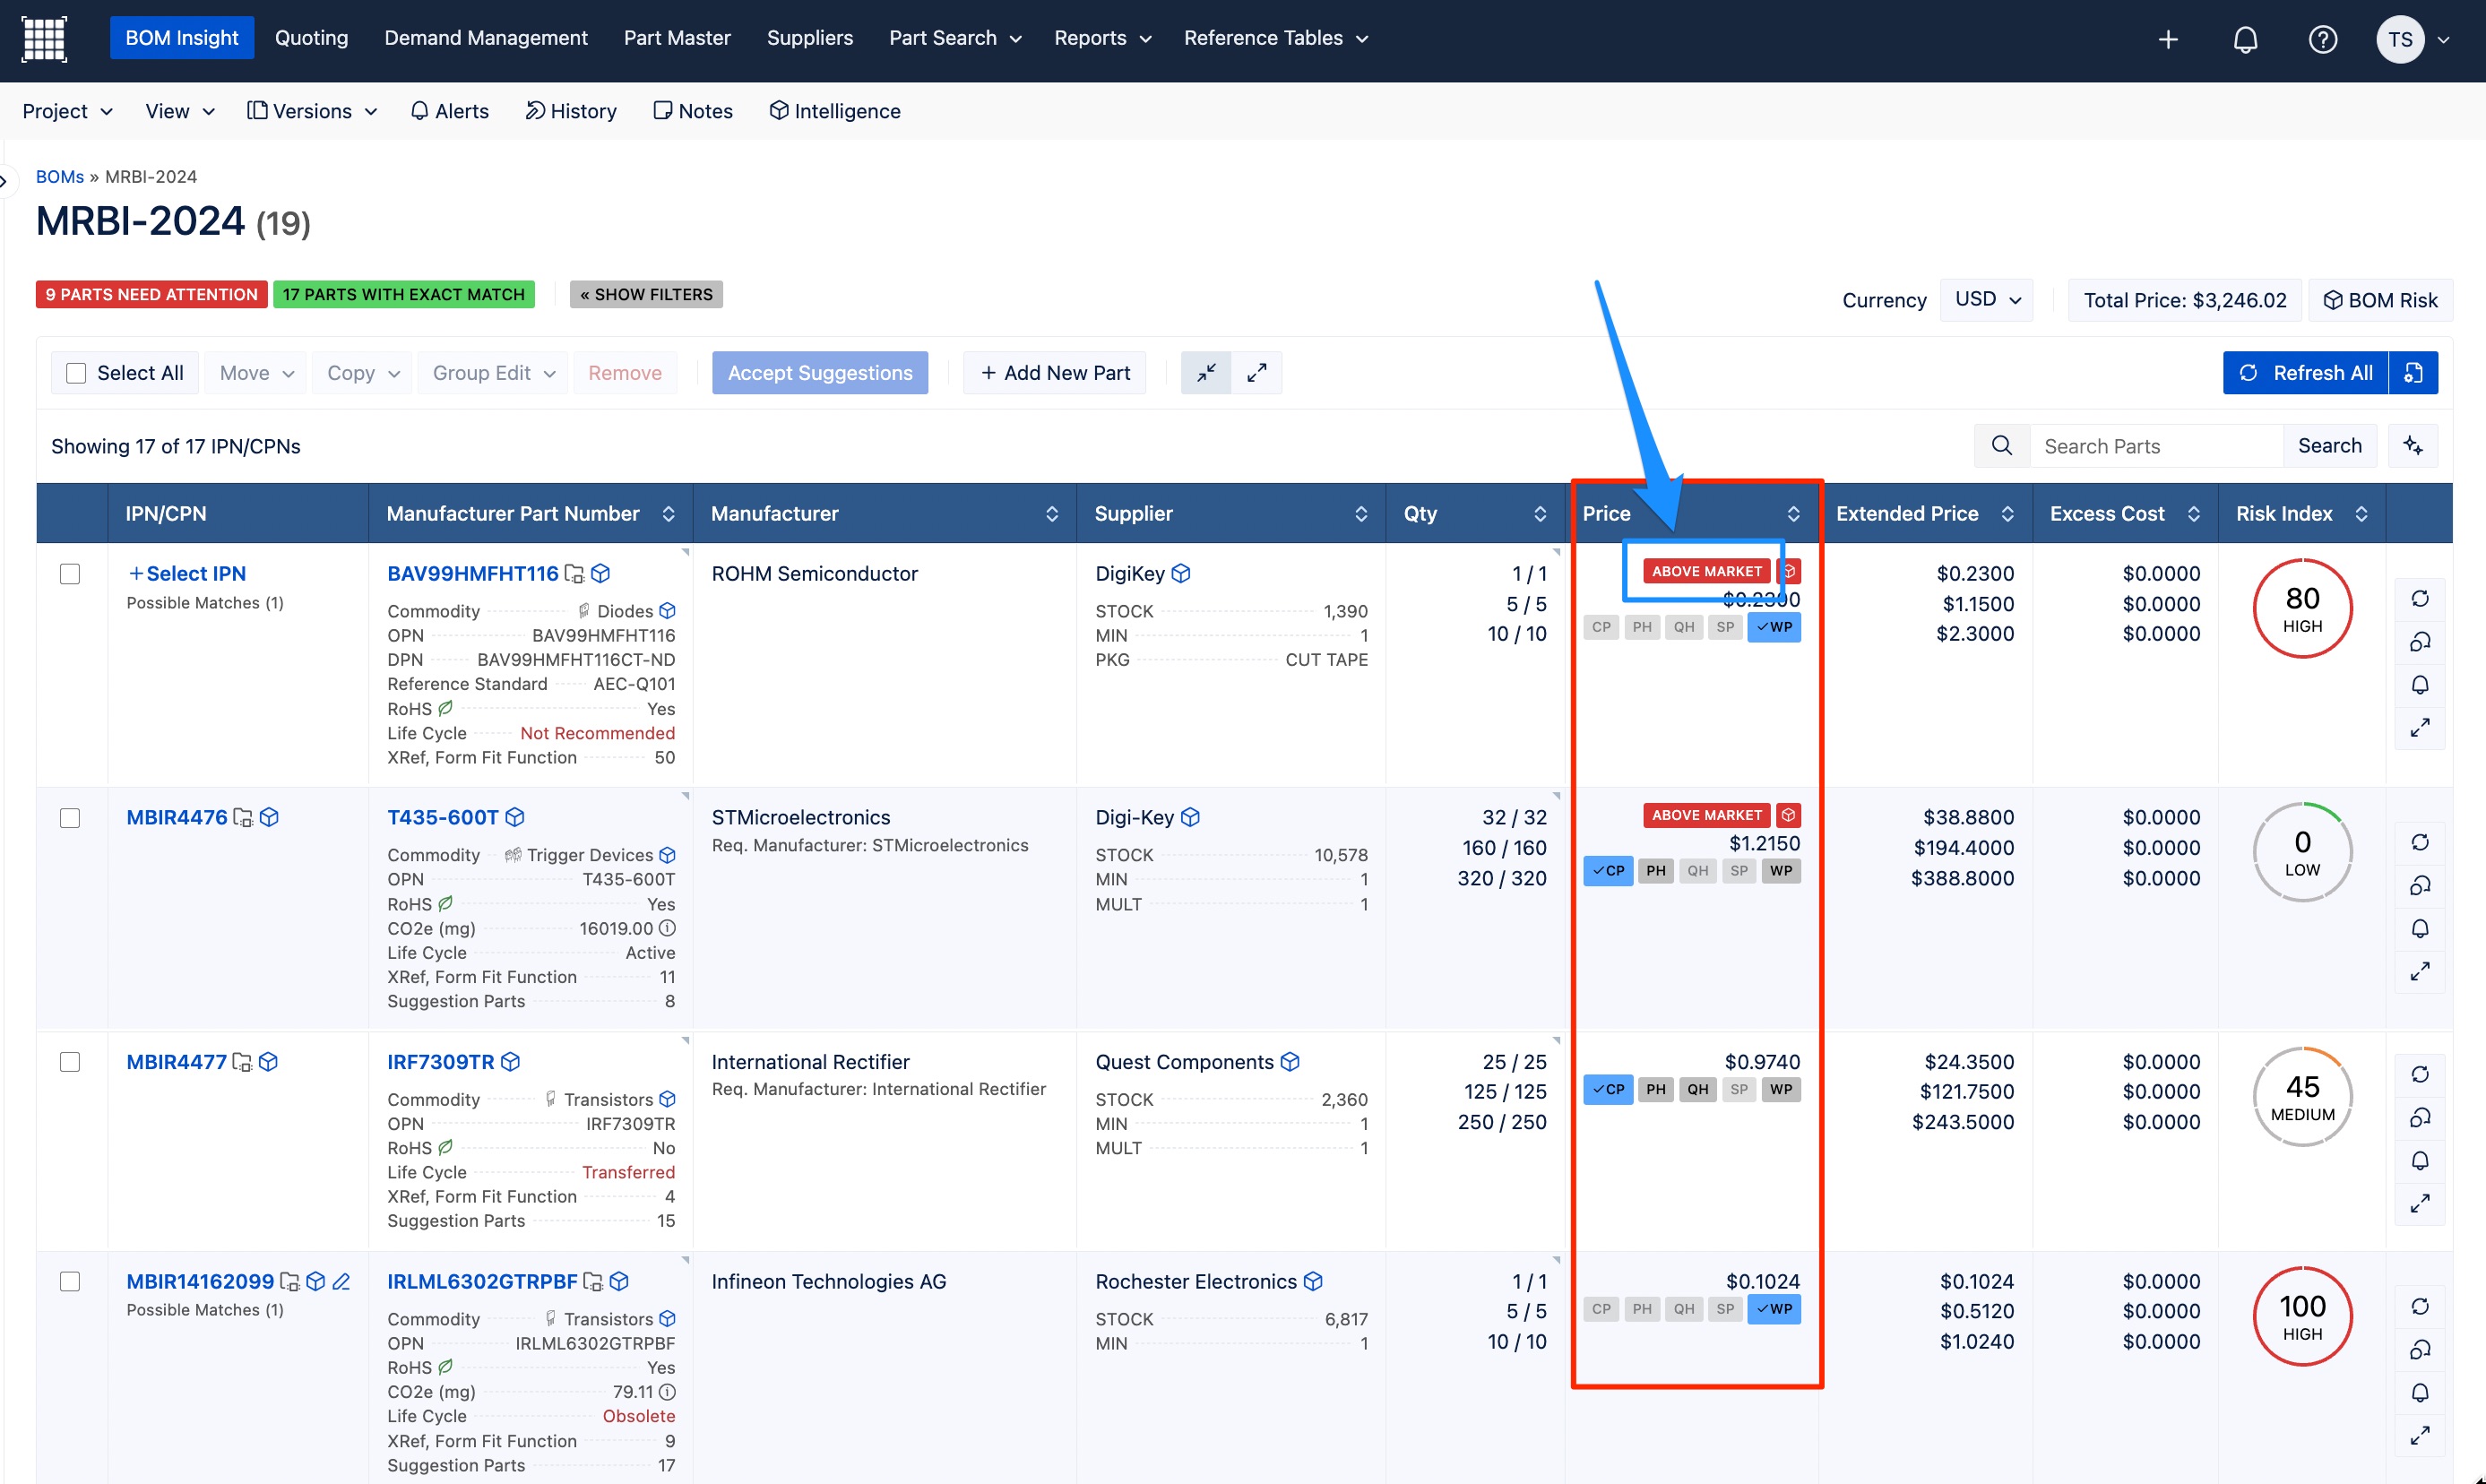This screenshot has height=1484, width=2486.
Task: Click copy icon next to BAV99HMFHT116
Action: [x=574, y=574]
